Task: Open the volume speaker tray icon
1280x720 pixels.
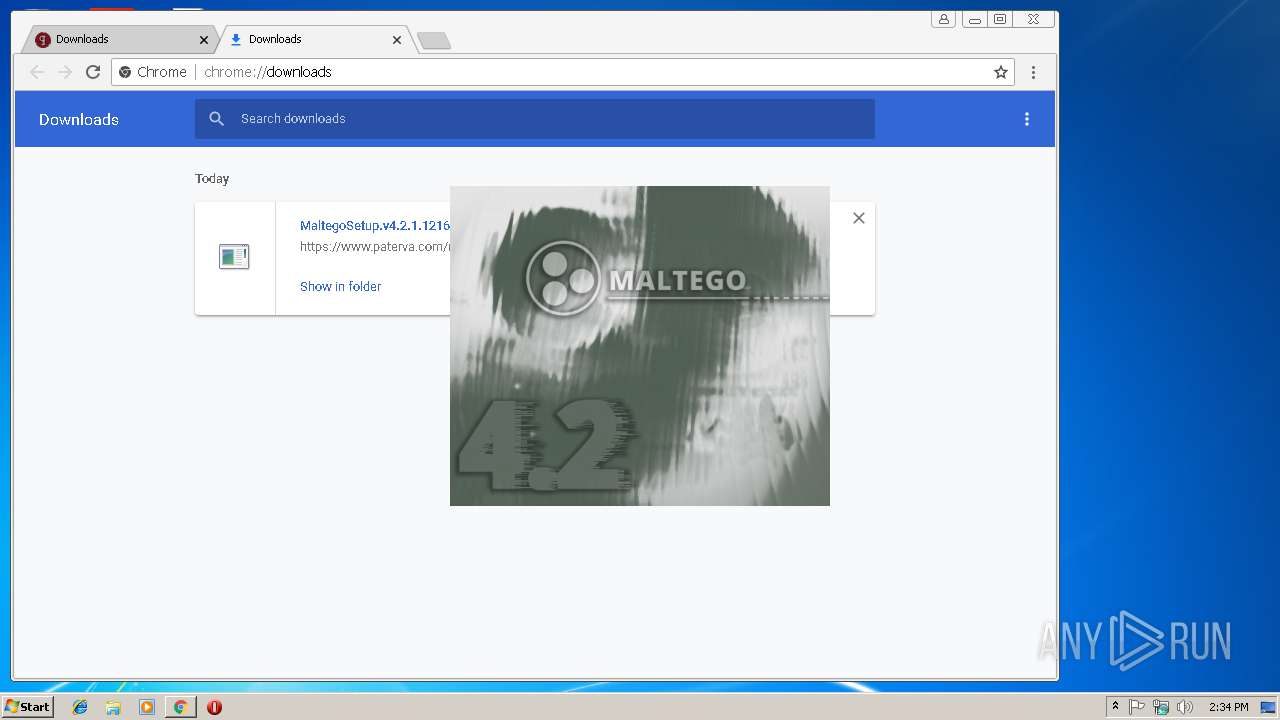Action: coord(1185,707)
